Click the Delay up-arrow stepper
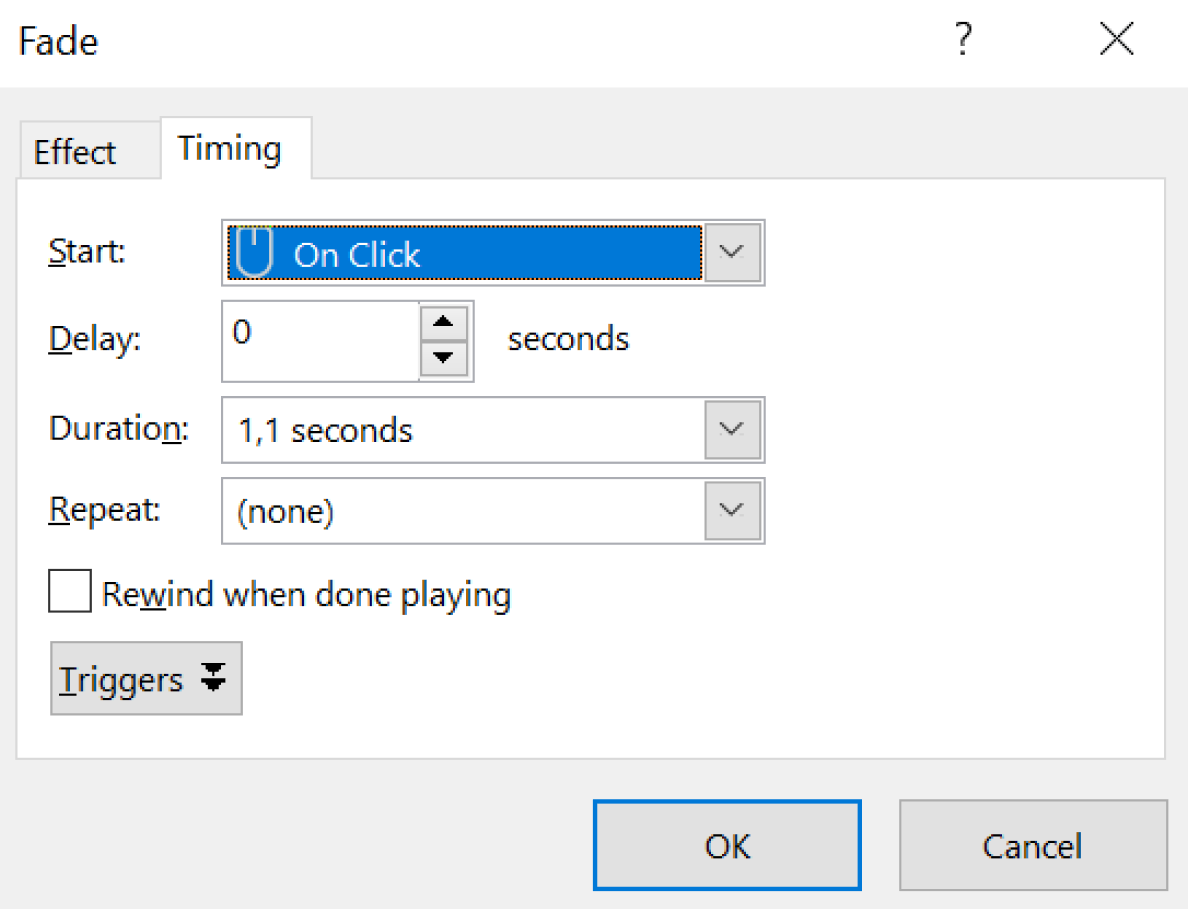1188x909 pixels. point(444,321)
